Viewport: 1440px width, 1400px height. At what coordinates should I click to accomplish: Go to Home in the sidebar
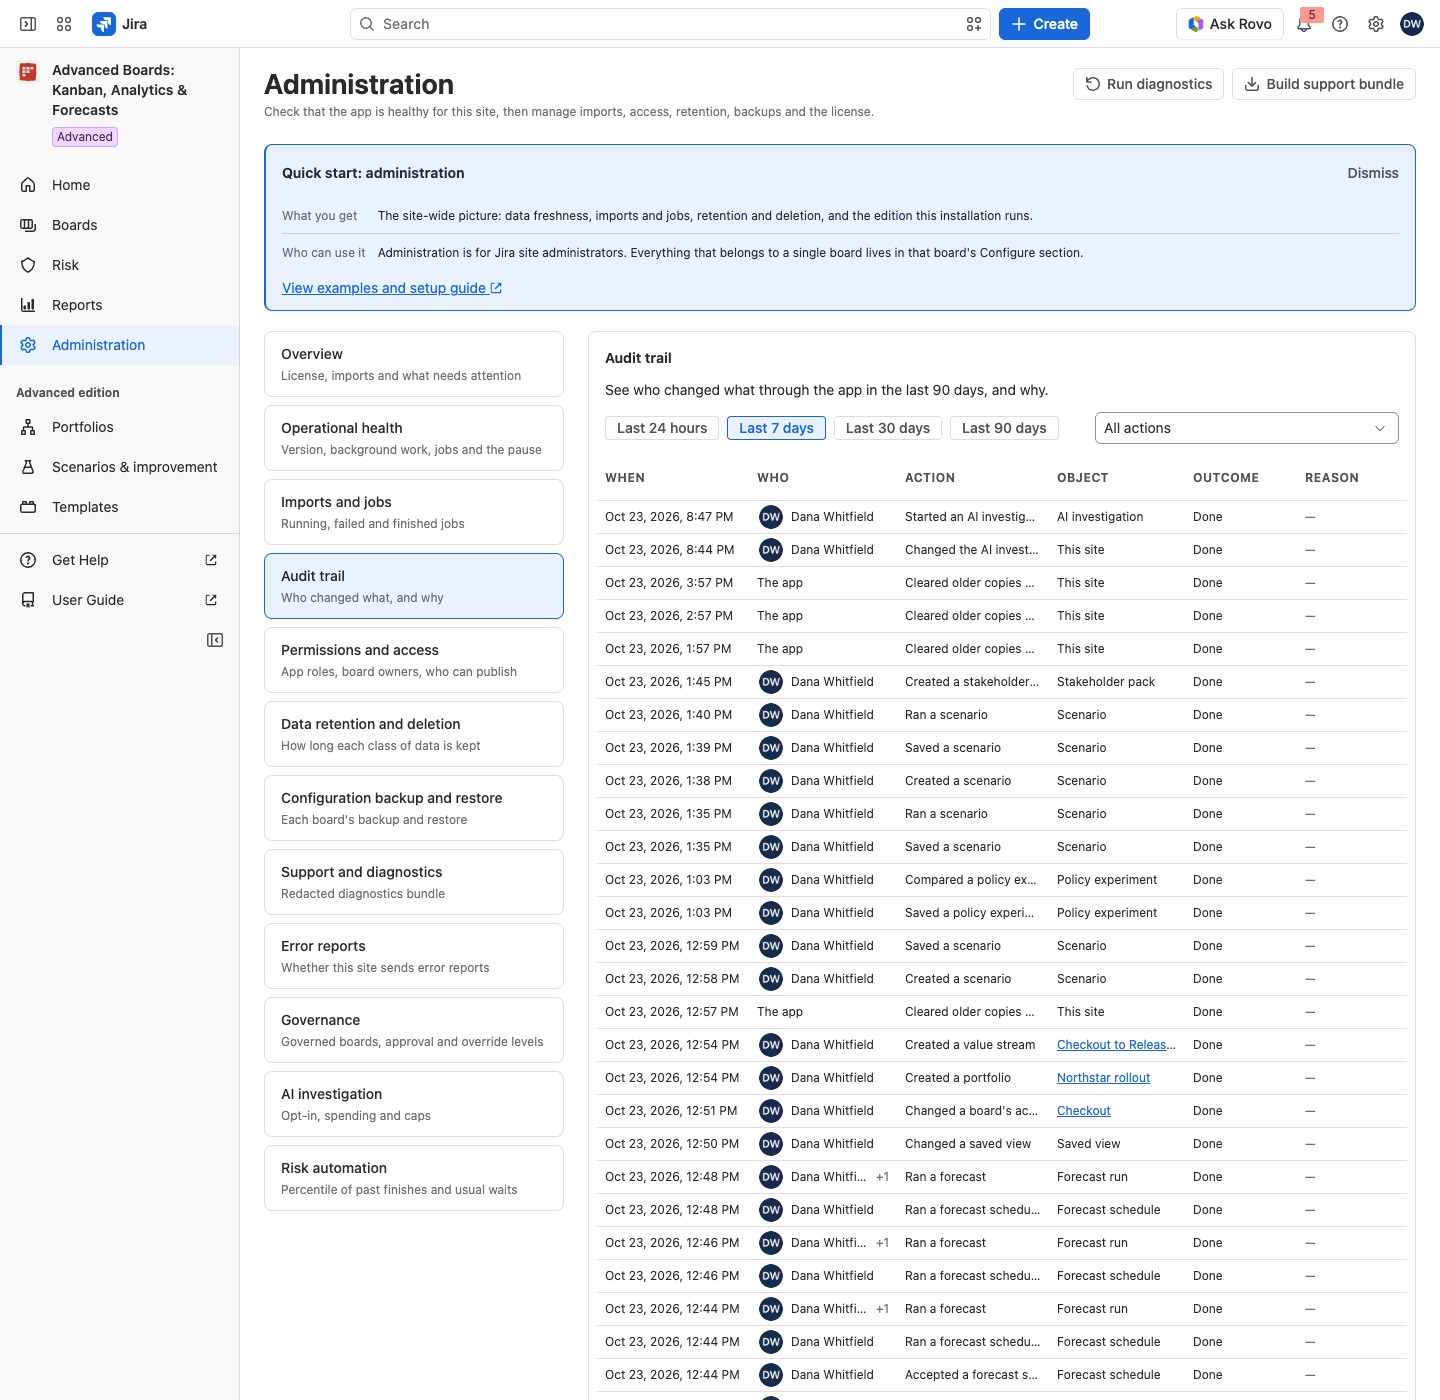pos(120,185)
